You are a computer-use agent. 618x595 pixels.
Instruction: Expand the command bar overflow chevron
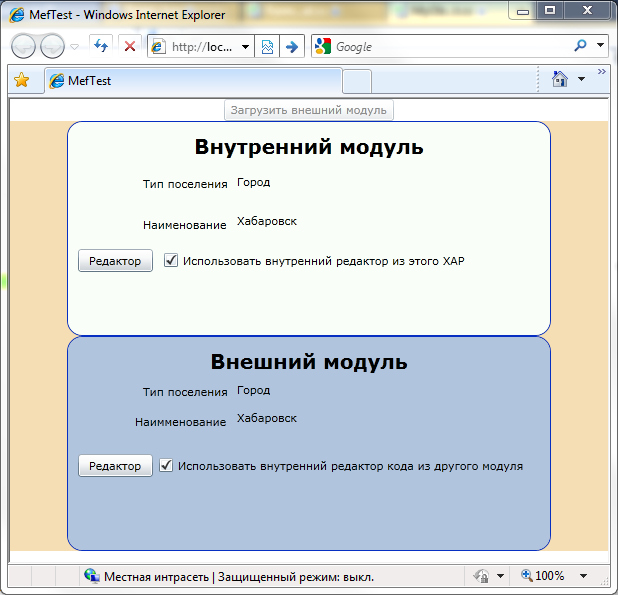click(x=601, y=72)
